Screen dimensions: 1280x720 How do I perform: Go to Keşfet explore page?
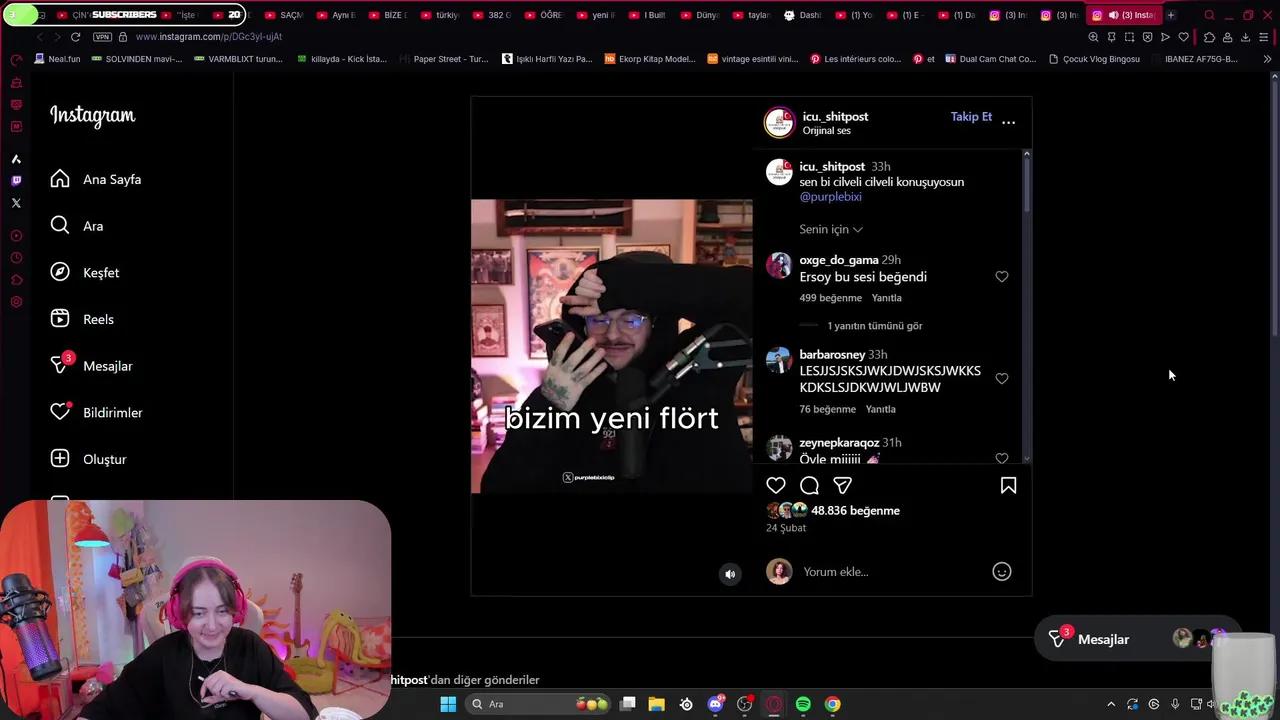(85, 272)
